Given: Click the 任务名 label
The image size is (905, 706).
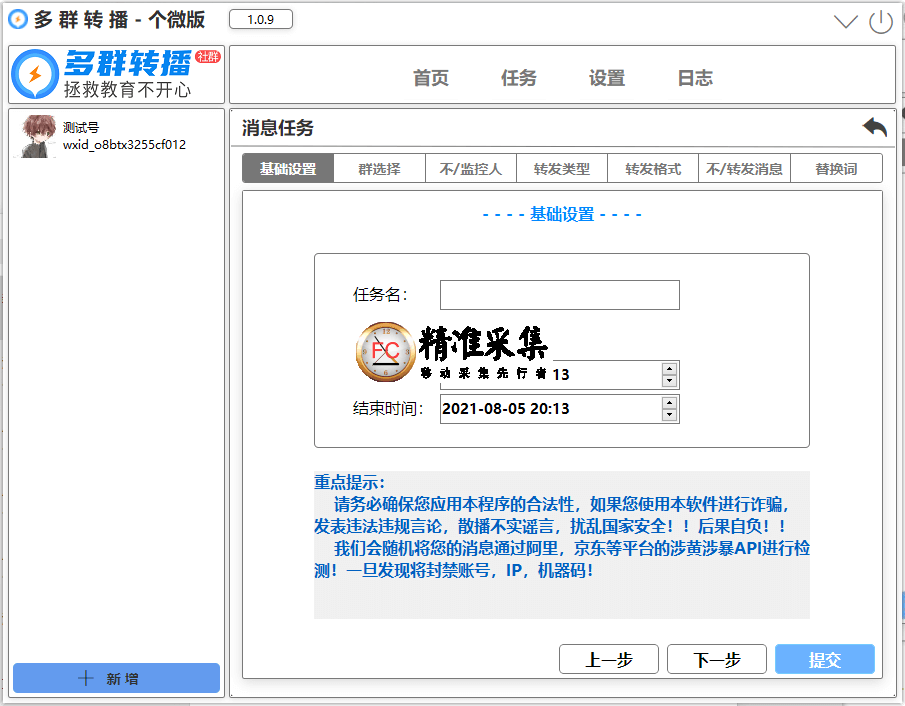Looking at the screenshot, I should point(380,295).
